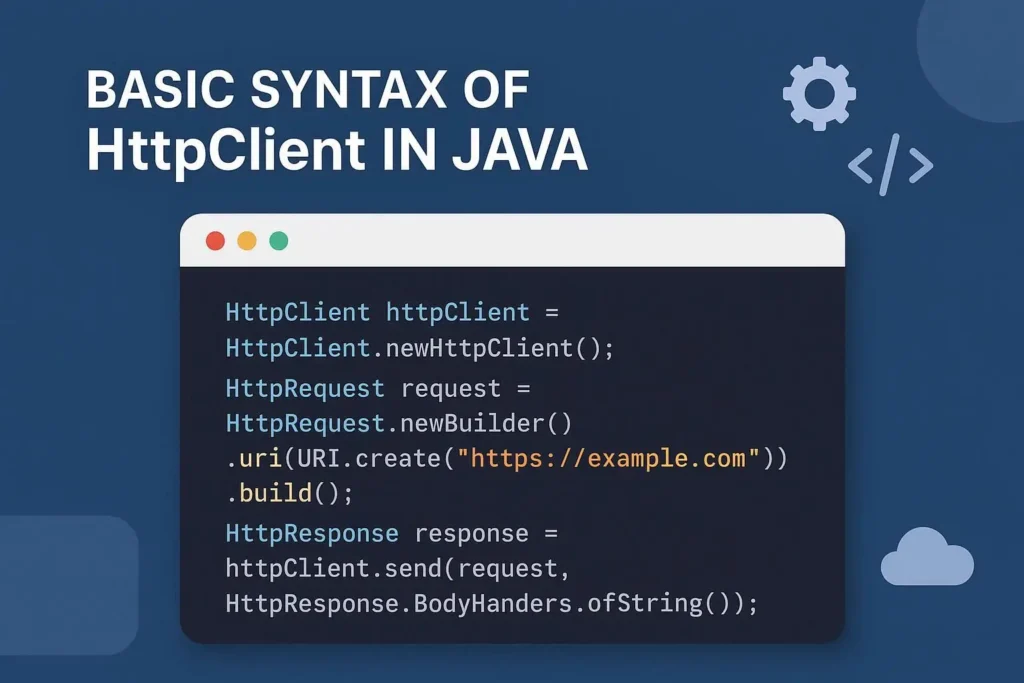Click the "BASIC SYNTAX OF" heading line
Screen dimensions: 1024x683
pyautogui.click(x=307, y=91)
